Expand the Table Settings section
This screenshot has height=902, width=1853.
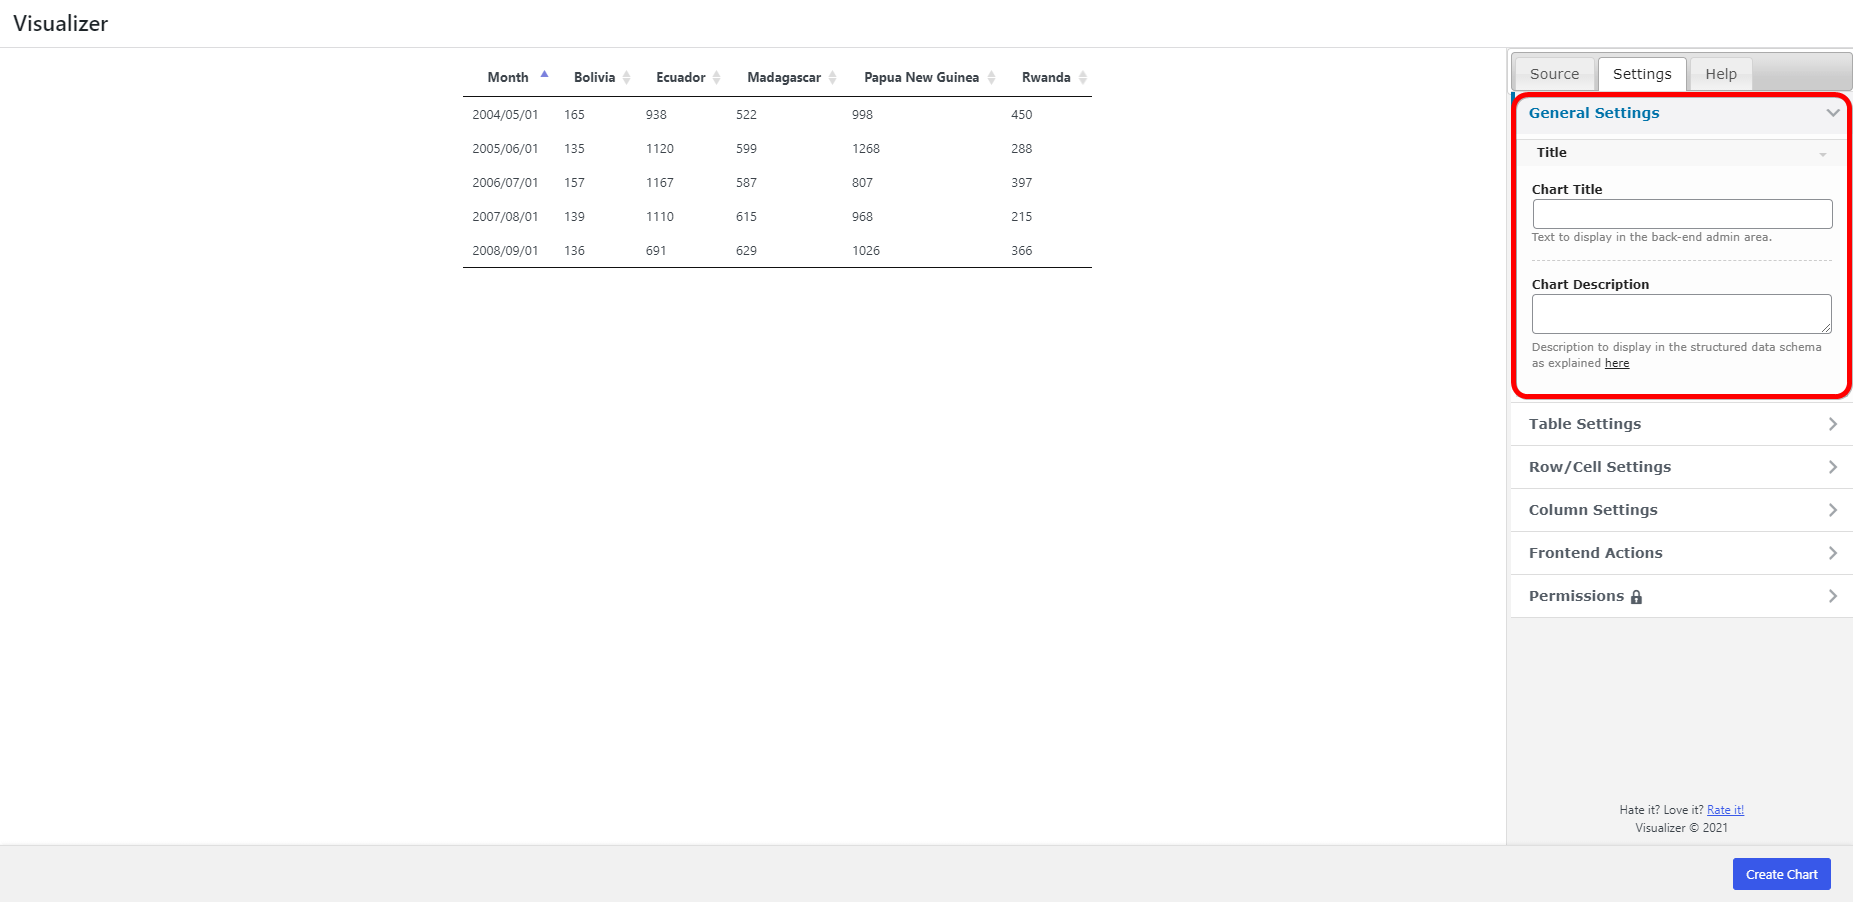pyautogui.click(x=1832, y=424)
